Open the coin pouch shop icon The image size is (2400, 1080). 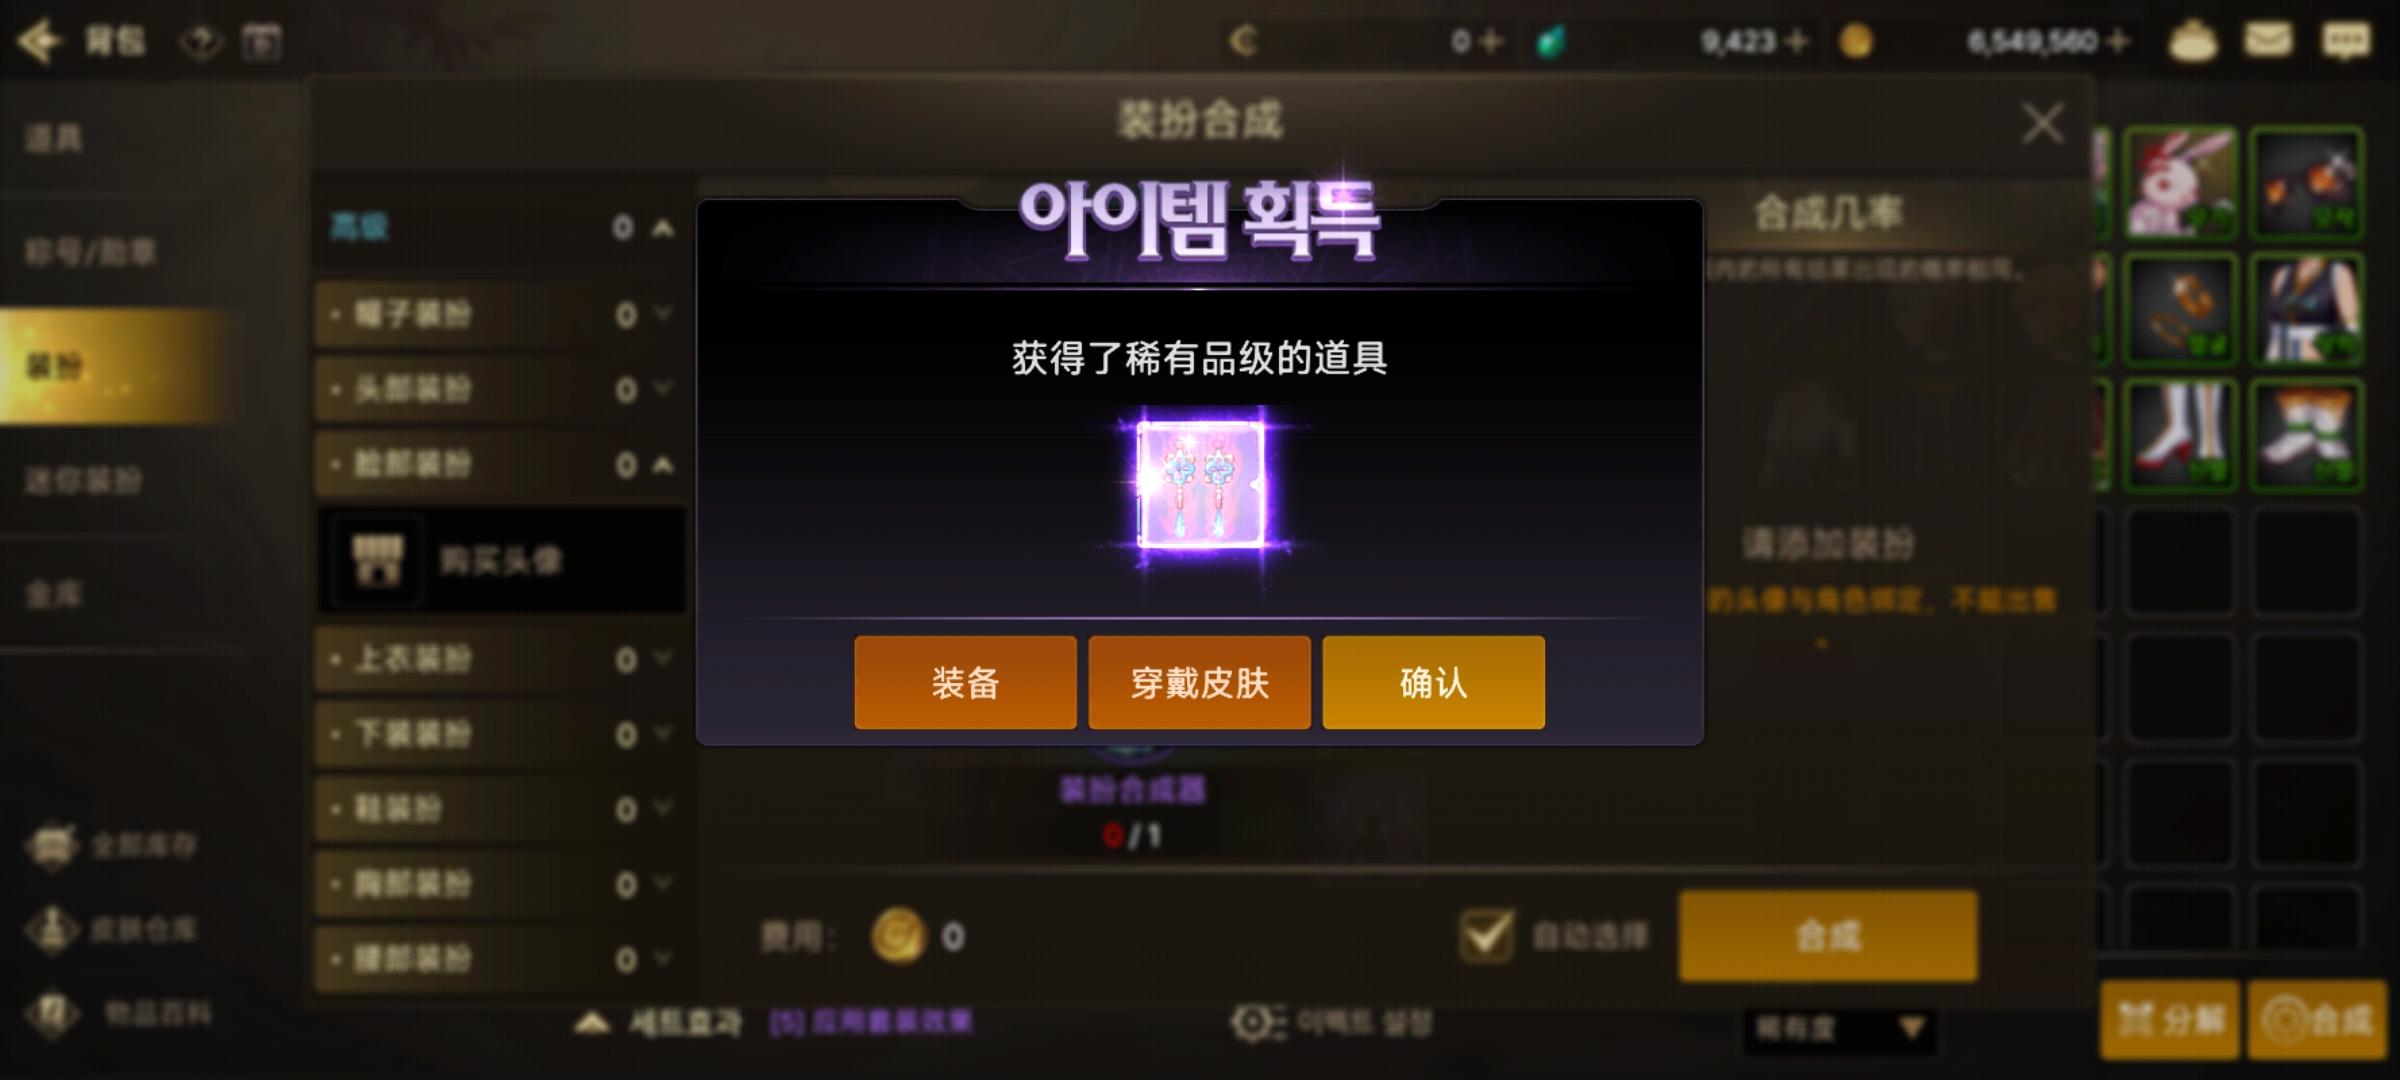(x=2192, y=41)
